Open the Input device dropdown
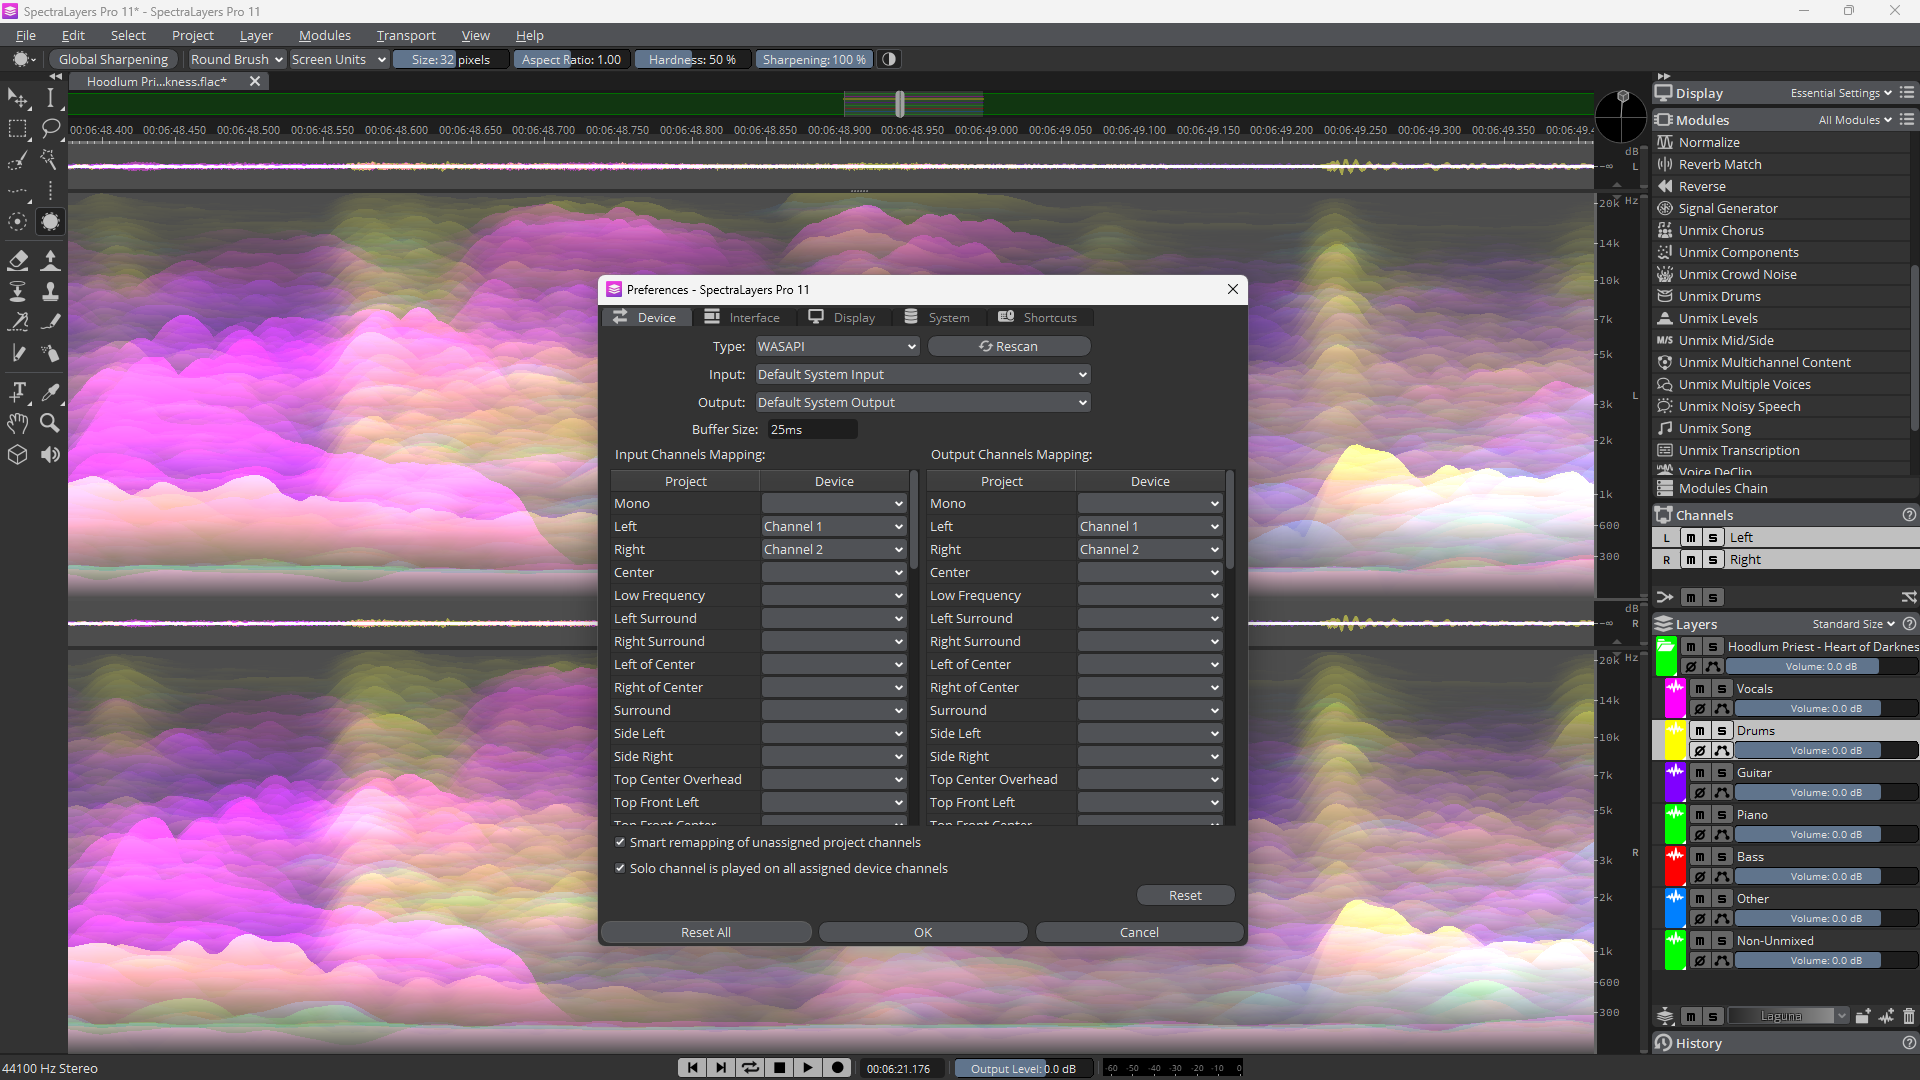Screen dimensions: 1920x1080 pos(922,374)
